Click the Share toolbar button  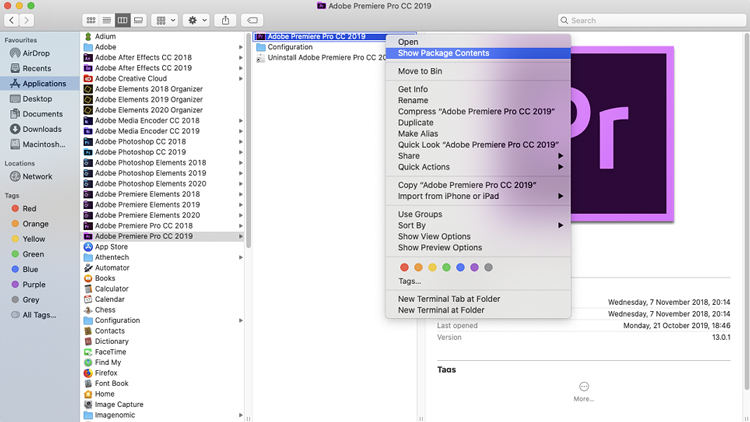pyautogui.click(x=225, y=20)
